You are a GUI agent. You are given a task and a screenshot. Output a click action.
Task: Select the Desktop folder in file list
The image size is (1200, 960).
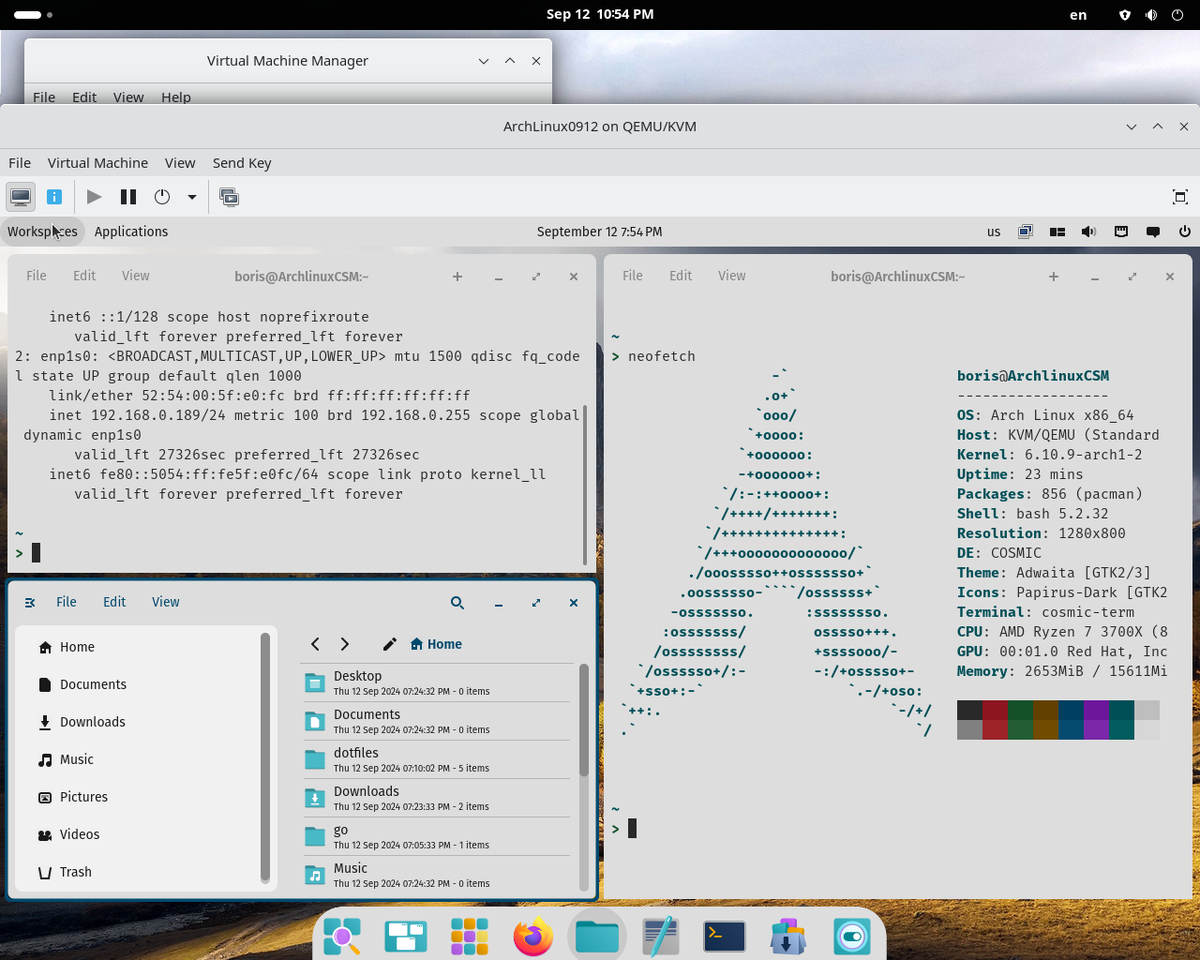coord(437,683)
